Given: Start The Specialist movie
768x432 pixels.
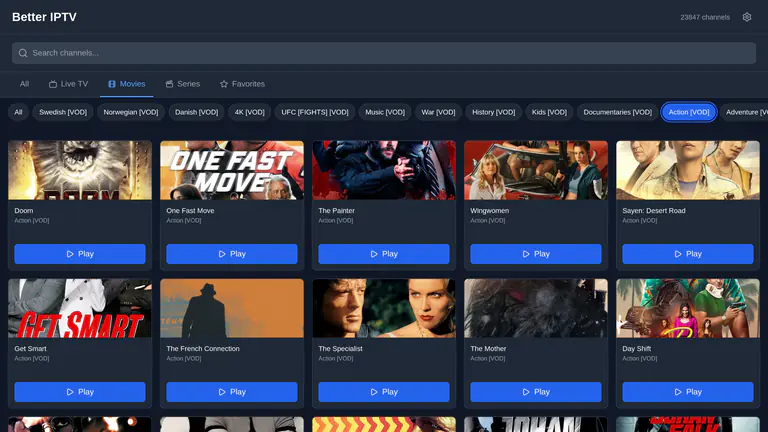Looking at the screenshot, I should point(384,392).
